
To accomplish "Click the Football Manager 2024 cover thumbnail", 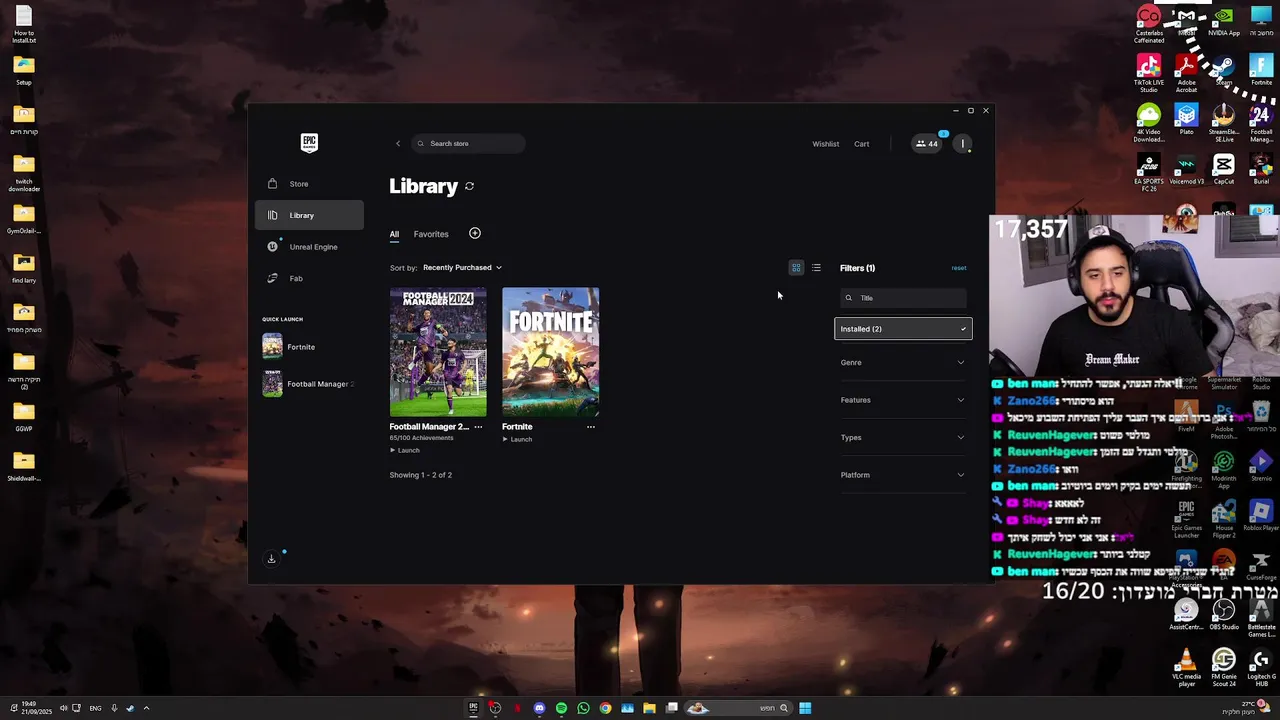I will click(x=438, y=352).
